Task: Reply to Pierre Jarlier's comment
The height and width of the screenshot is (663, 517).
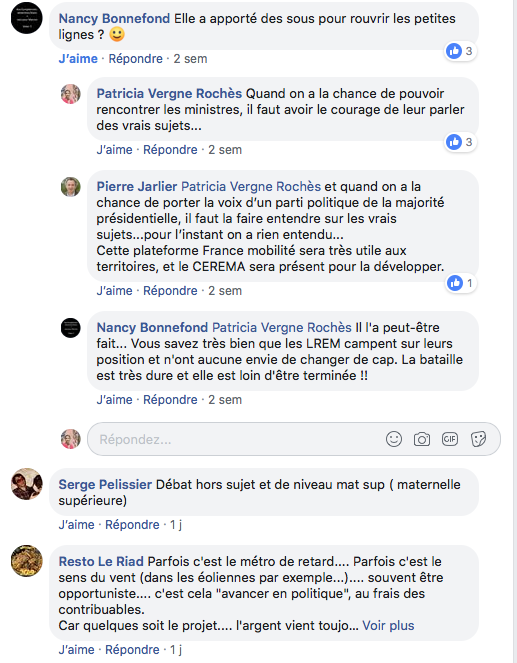Action: click(x=170, y=291)
